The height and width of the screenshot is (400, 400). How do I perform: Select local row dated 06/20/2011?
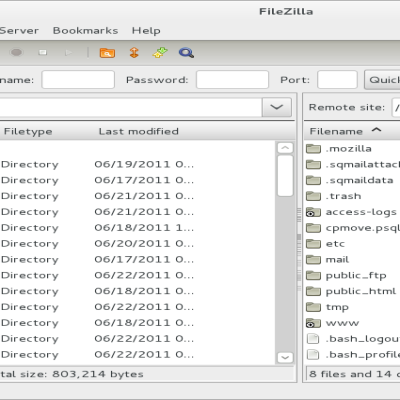[137, 244]
